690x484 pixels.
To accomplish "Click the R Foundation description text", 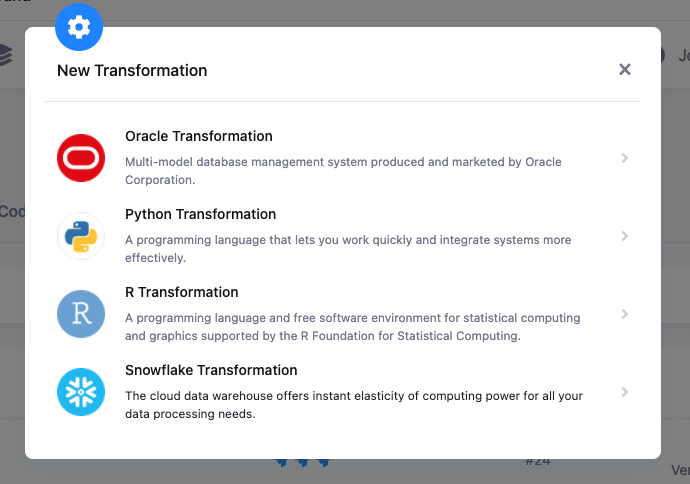I will (x=352, y=327).
